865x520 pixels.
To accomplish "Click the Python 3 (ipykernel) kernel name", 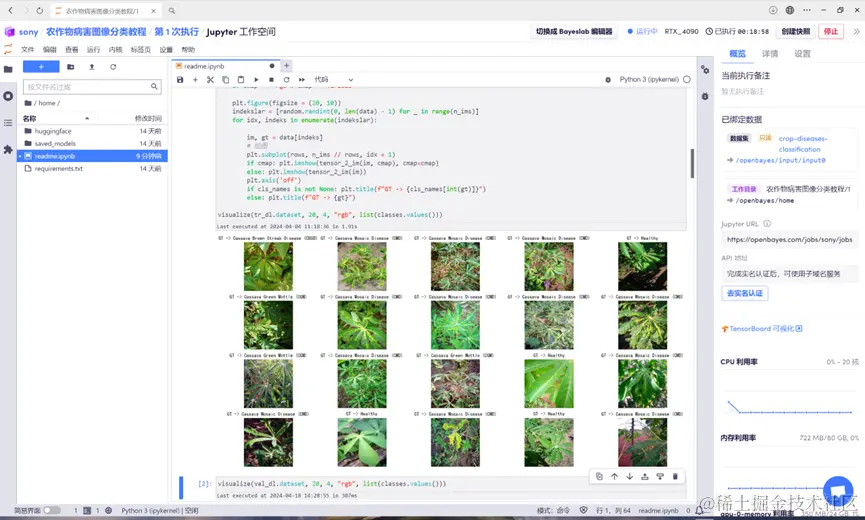I will click(649, 79).
